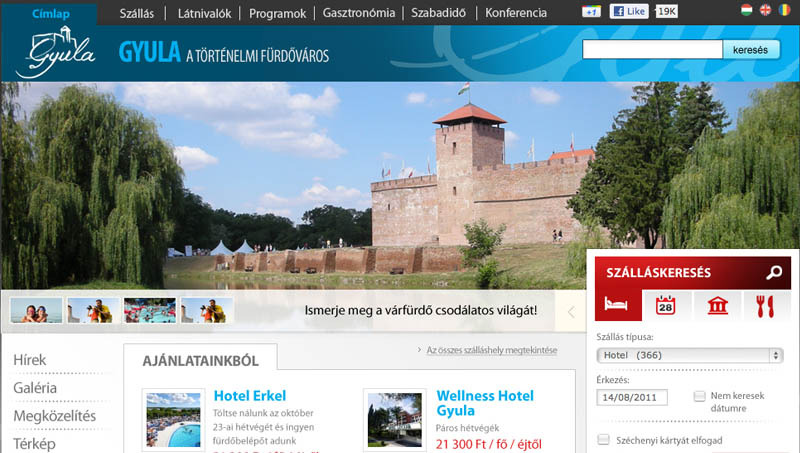Click the magnifier icon in Szálláskeresés header
800x453 pixels.
774,273
